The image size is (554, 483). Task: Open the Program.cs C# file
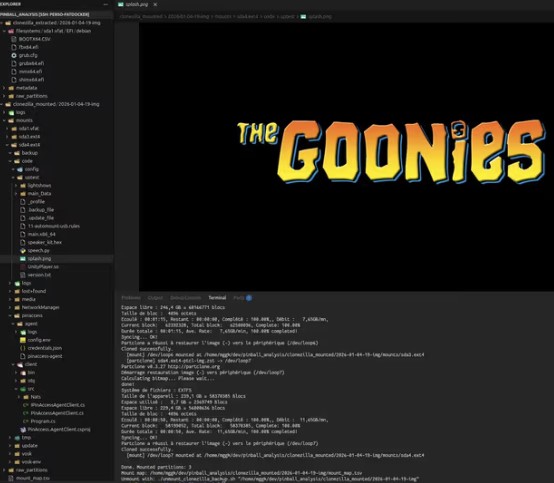[x=42, y=421]
